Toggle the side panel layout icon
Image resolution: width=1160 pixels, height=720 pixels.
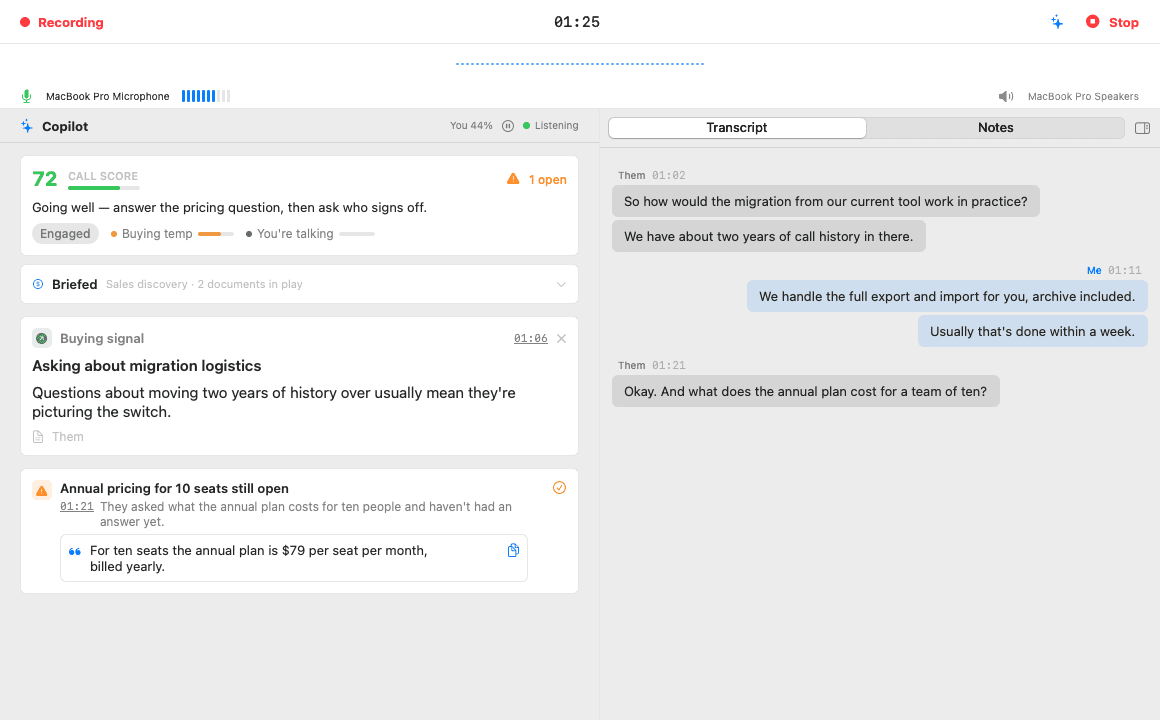1142,128
